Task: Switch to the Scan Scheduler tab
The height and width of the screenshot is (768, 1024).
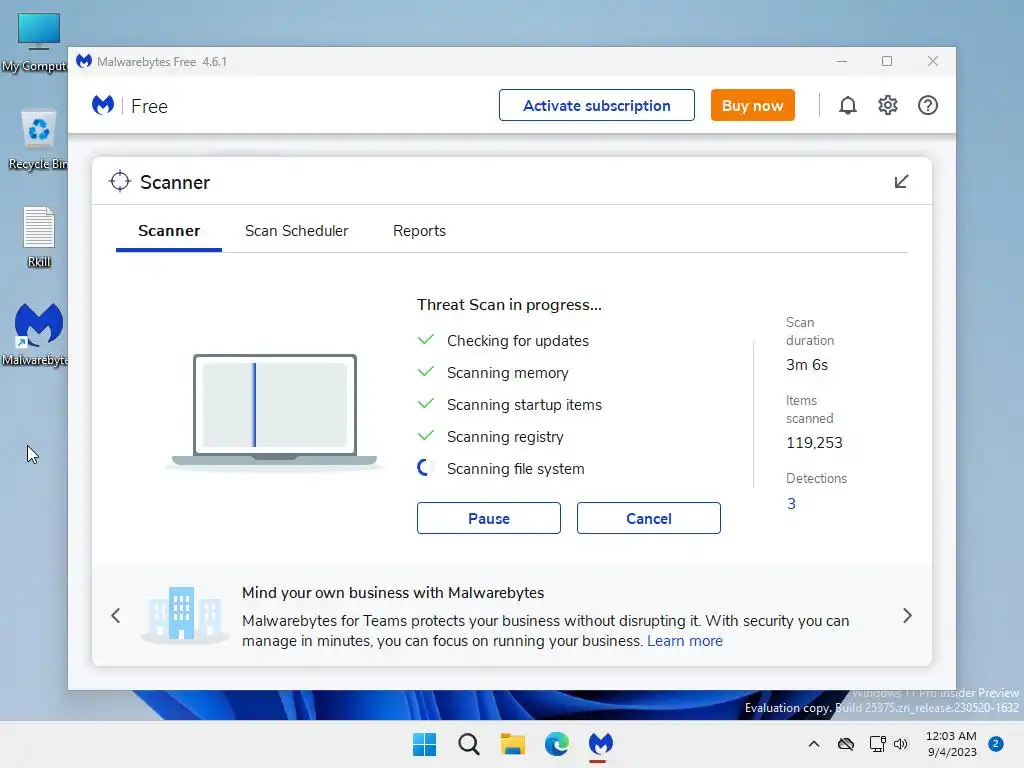Action: (x=296, y=231)
